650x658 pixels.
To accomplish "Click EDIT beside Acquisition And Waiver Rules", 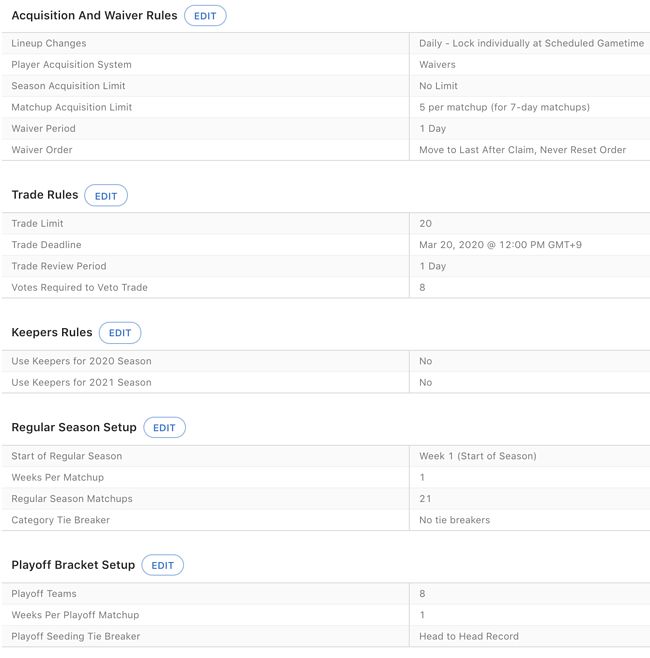I will point(205,16).
